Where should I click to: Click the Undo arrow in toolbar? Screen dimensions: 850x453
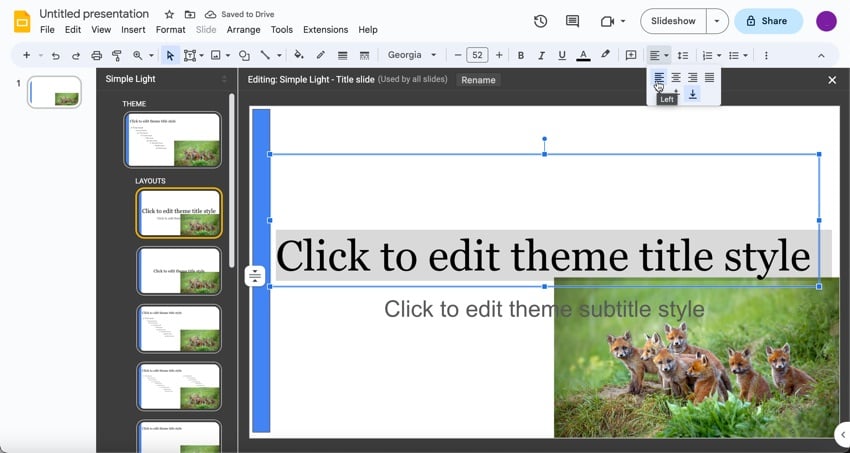55,56
